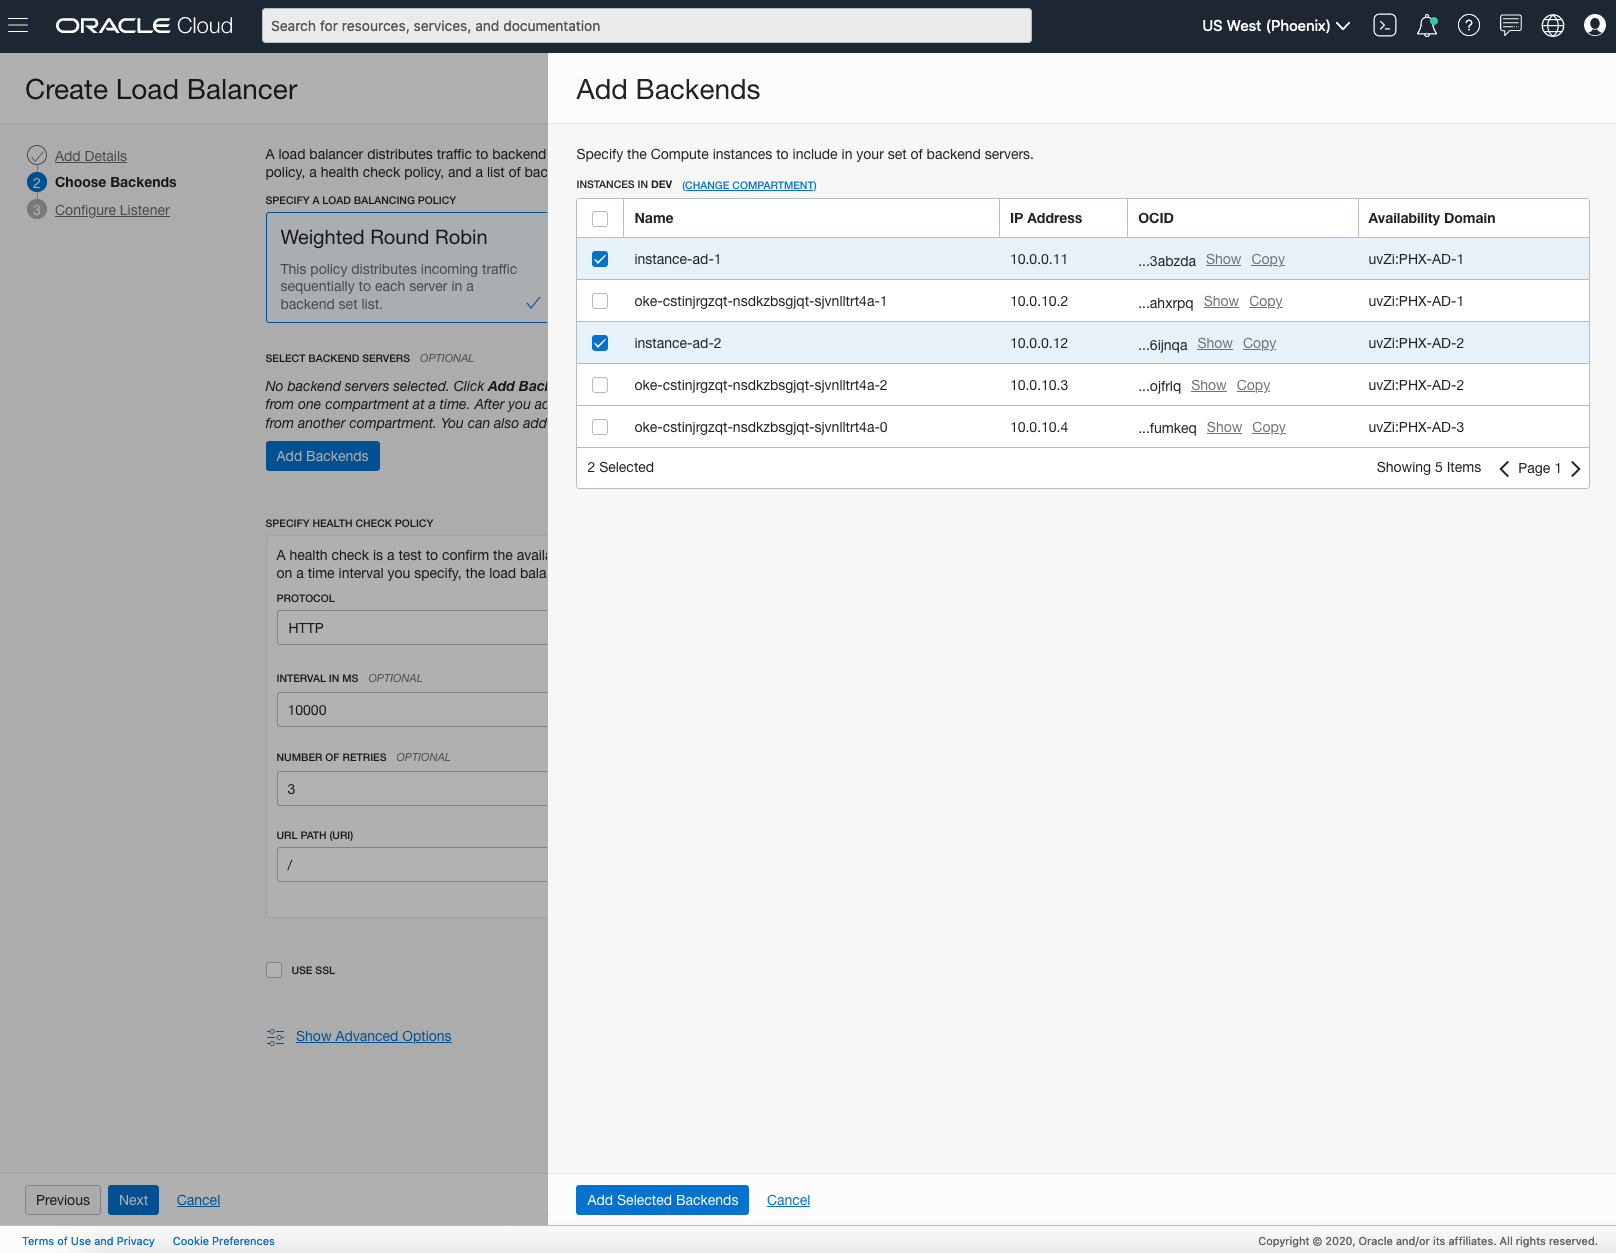Click the URL Path field
The height and width of the screenshot is (1253, 1616).
pos(412,865)
